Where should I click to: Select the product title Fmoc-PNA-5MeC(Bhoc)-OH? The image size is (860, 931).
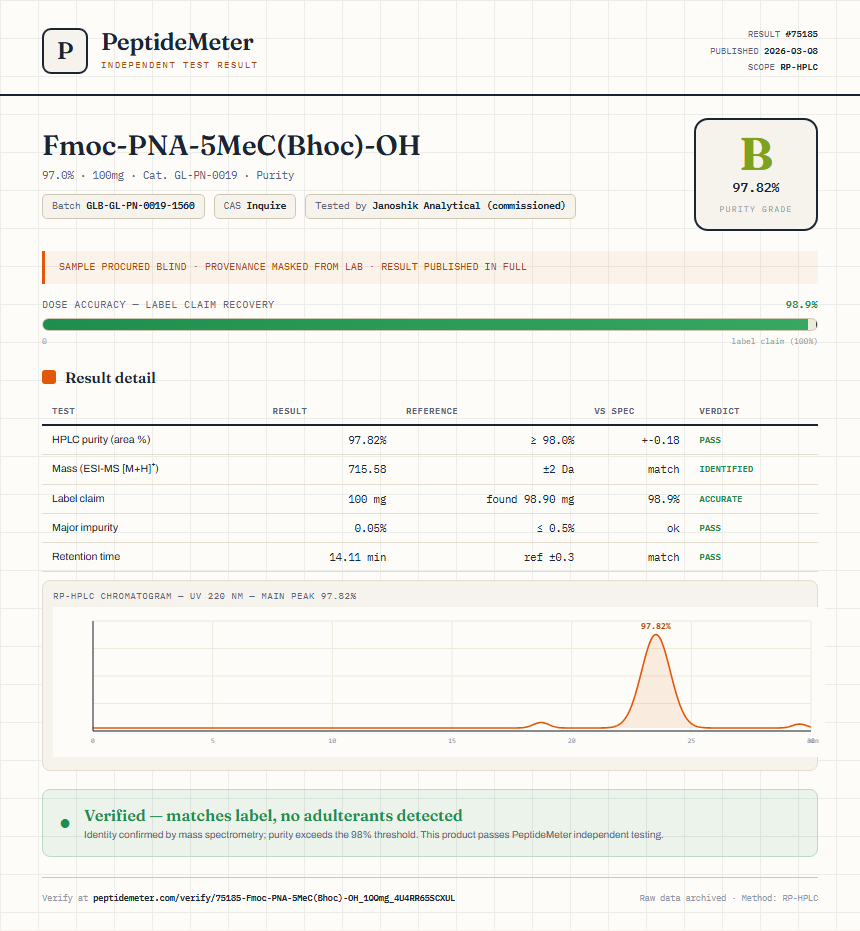231,145
